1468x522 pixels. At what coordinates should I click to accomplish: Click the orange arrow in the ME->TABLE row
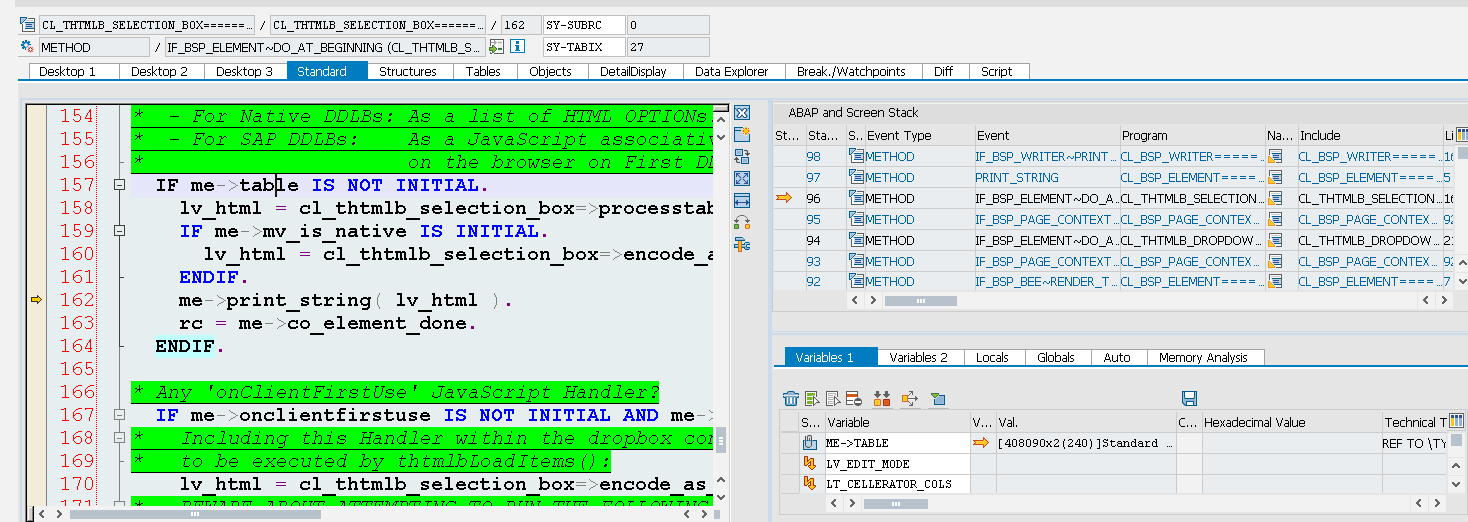[x=982, y=443]
